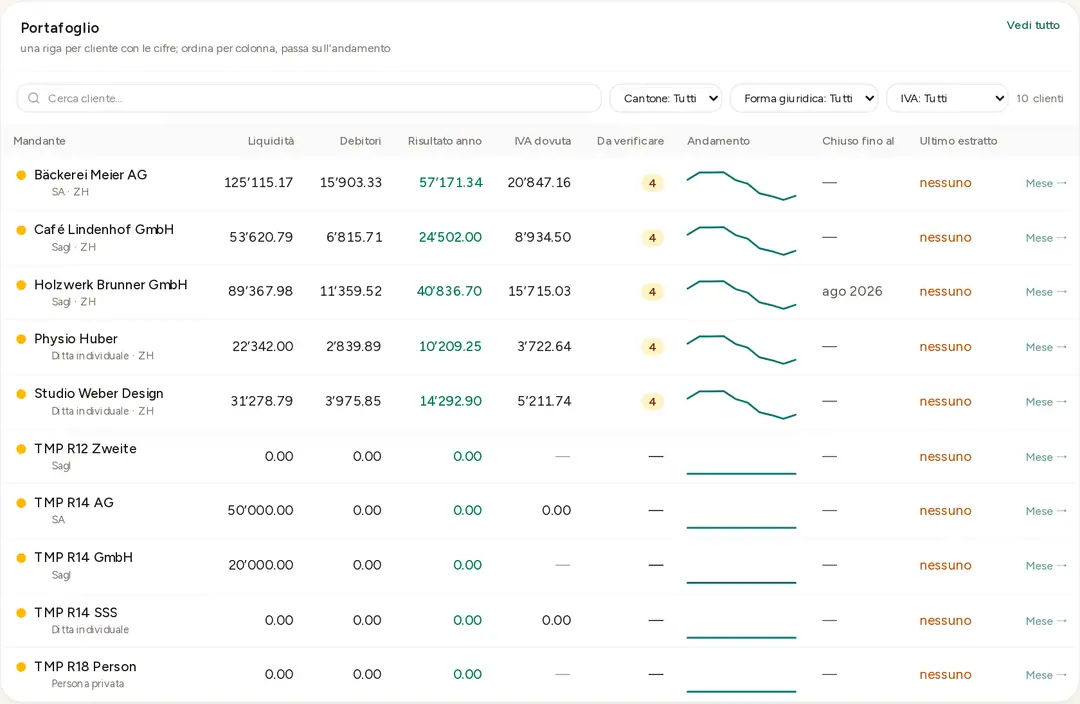Image resolution: width=1080 pixels, height=704 pixels.
Task: Select the client name TMP R14 SSS
Action: pos(76,612)
